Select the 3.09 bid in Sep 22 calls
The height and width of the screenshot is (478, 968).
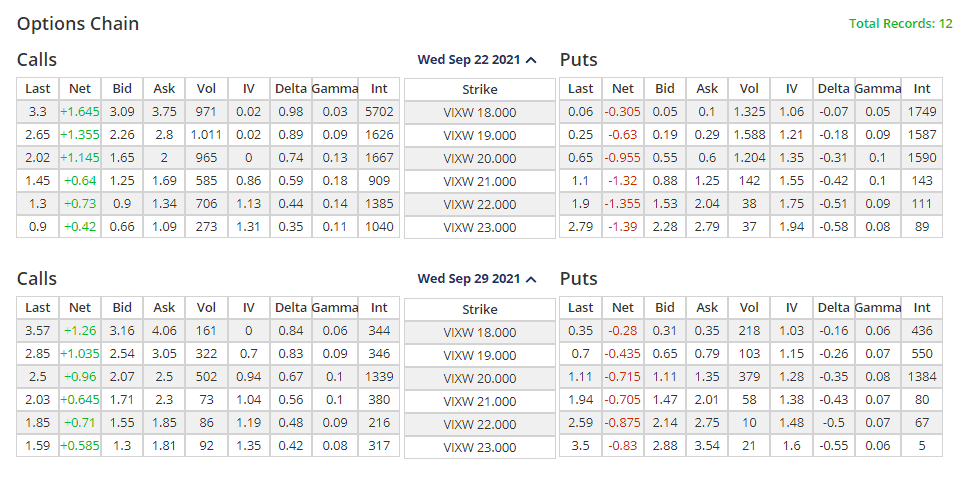tap(122, 112)
